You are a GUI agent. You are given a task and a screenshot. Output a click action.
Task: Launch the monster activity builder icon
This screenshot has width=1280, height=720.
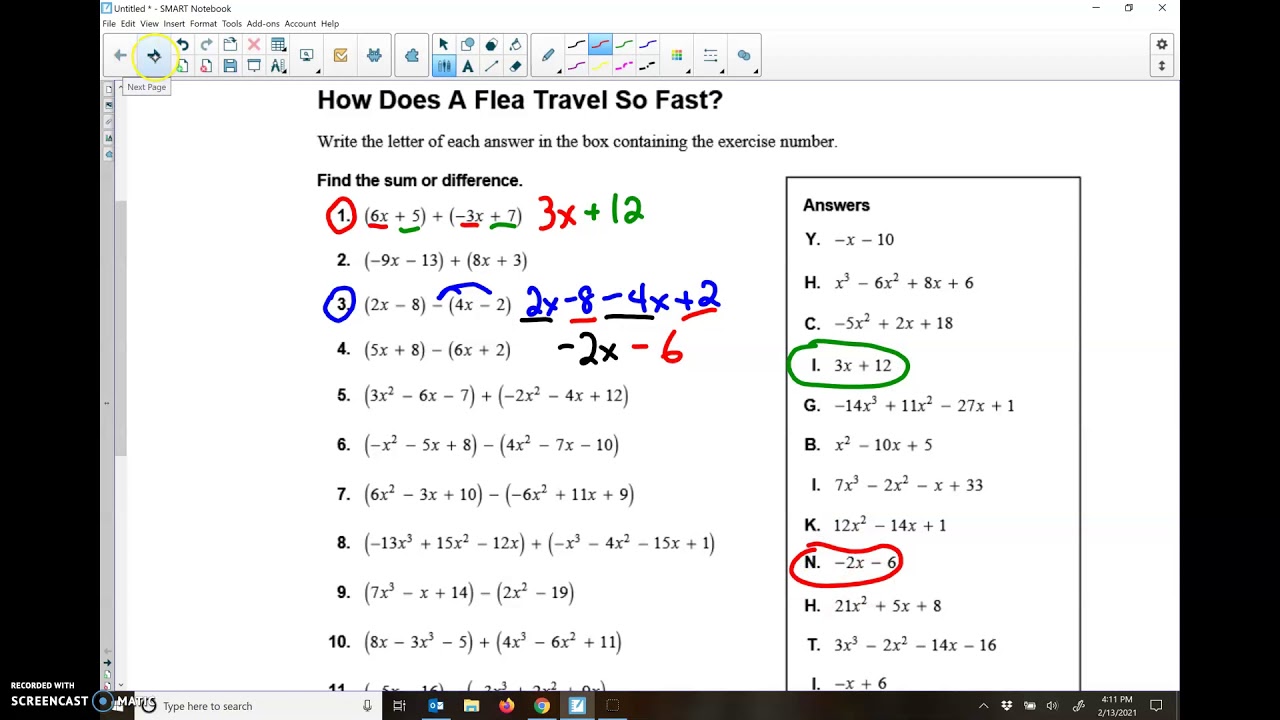point(374,56)
